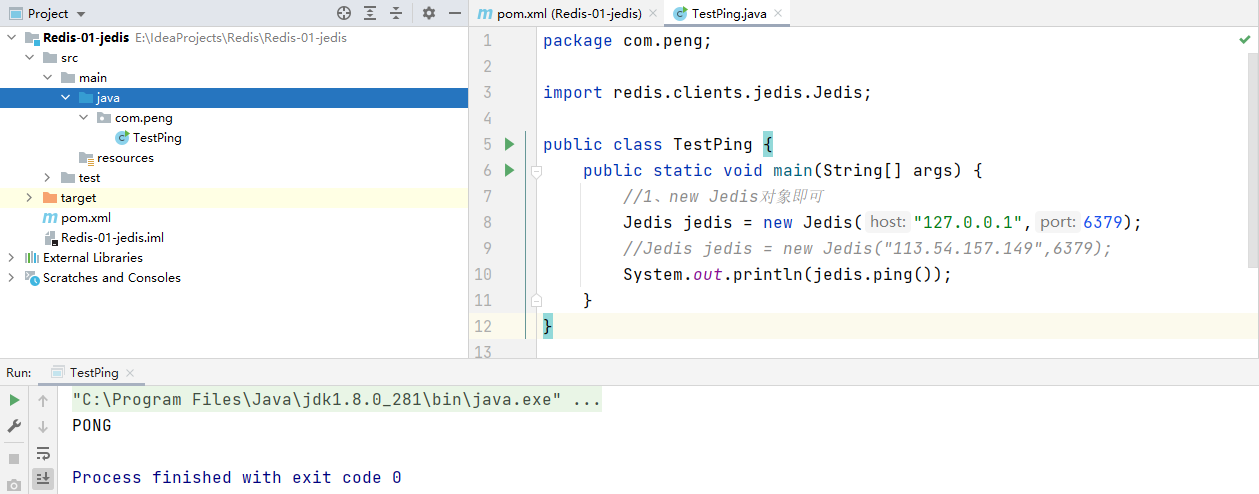The width and height of the screenshot is (1259, 494).
Task: Click the java.exe command line in console
Action: pyautogui.click(x=336, y=400)
